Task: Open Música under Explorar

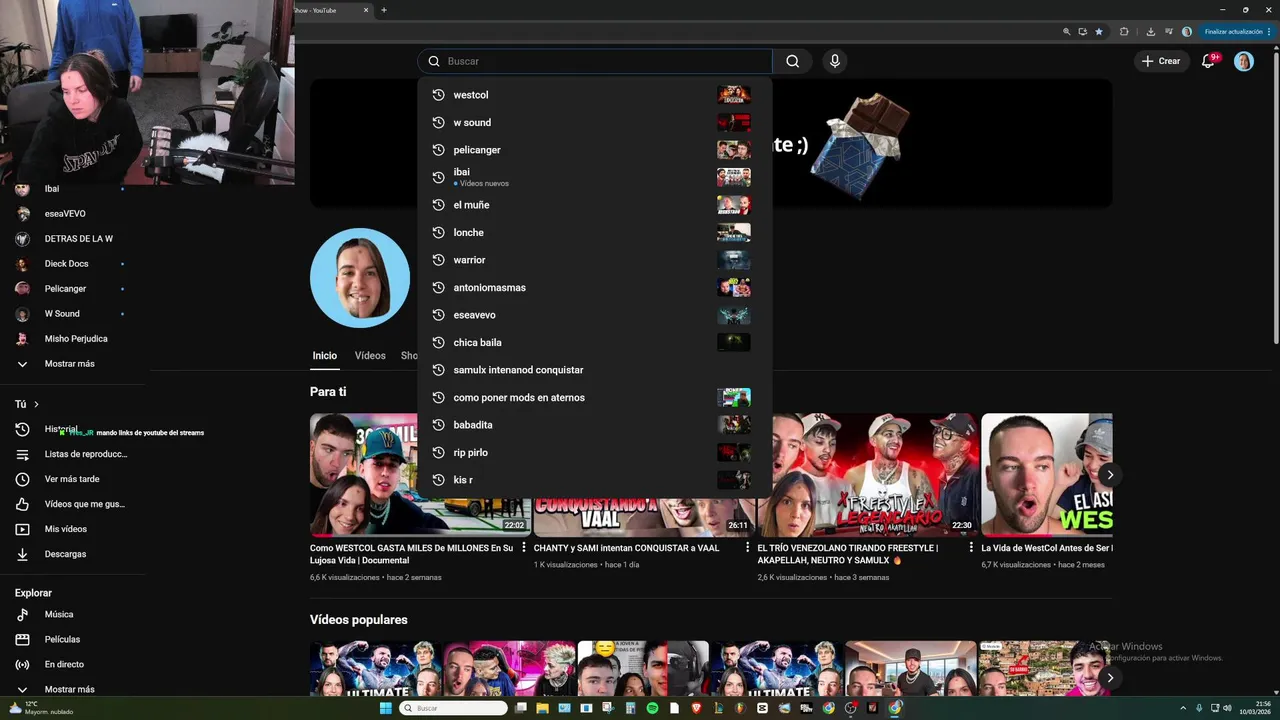Action: 72,614
